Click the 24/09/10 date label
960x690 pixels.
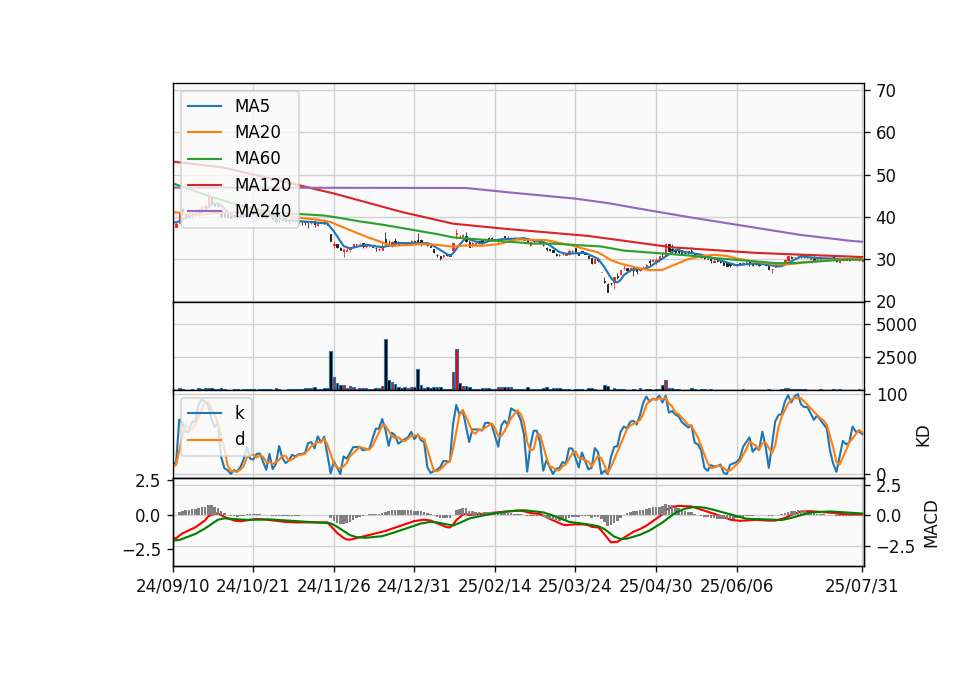pyautogui.click(x=173, y=586)
